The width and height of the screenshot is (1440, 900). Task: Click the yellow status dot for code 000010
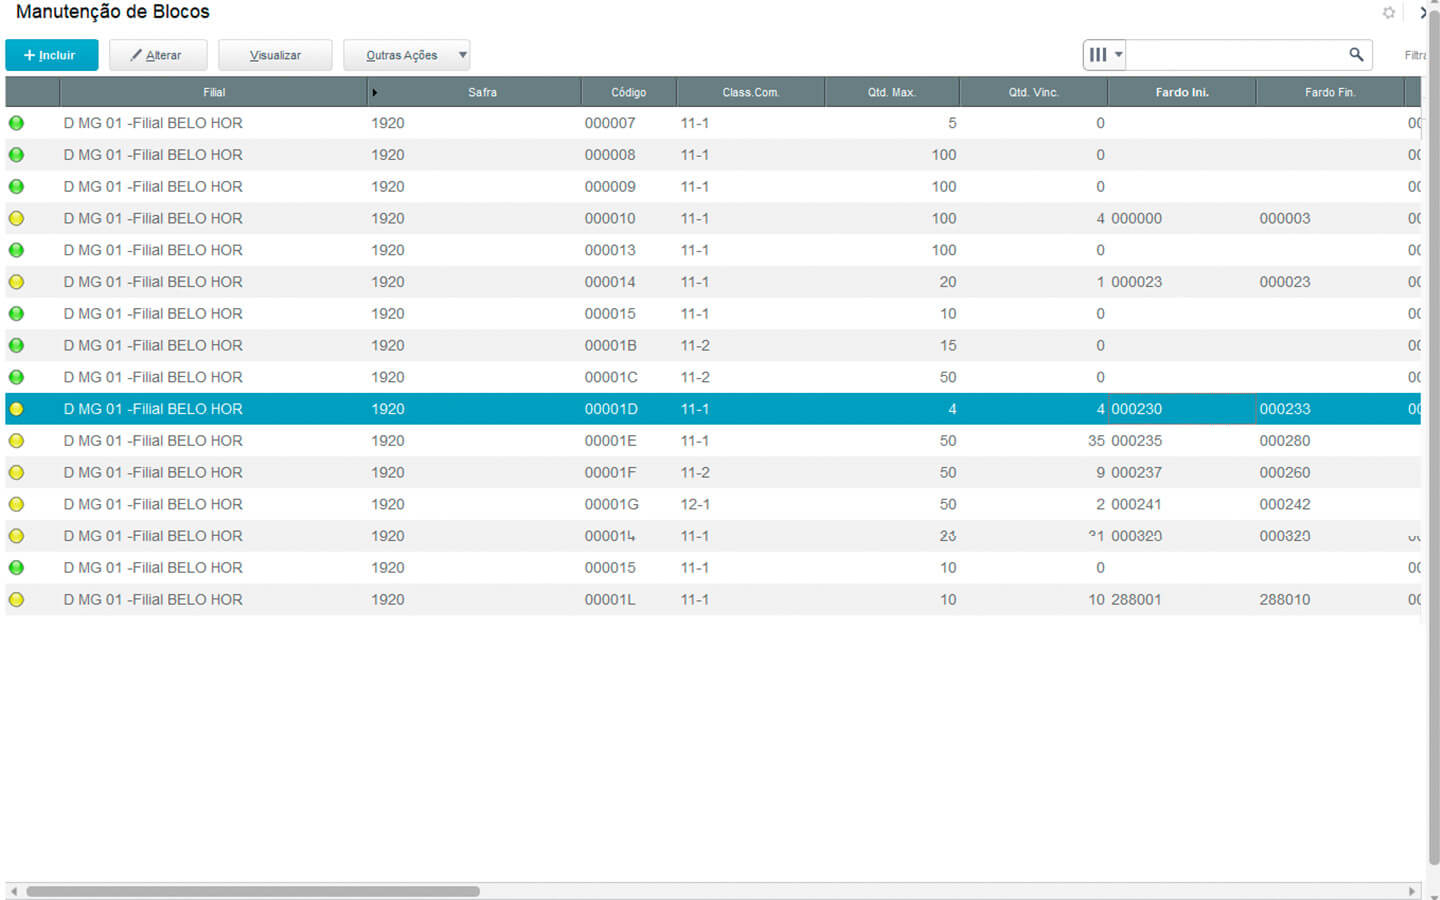coord(17,218)
